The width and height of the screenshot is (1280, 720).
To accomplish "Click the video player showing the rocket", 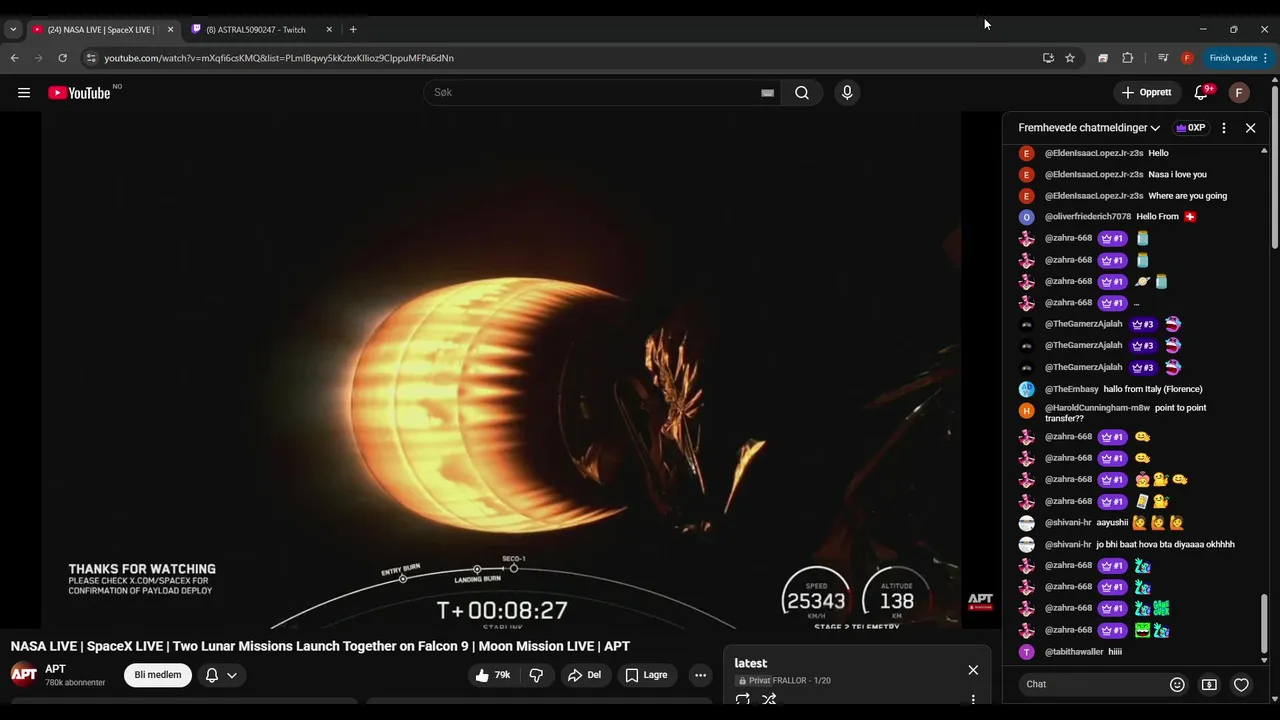I will (x=501, y=370).
